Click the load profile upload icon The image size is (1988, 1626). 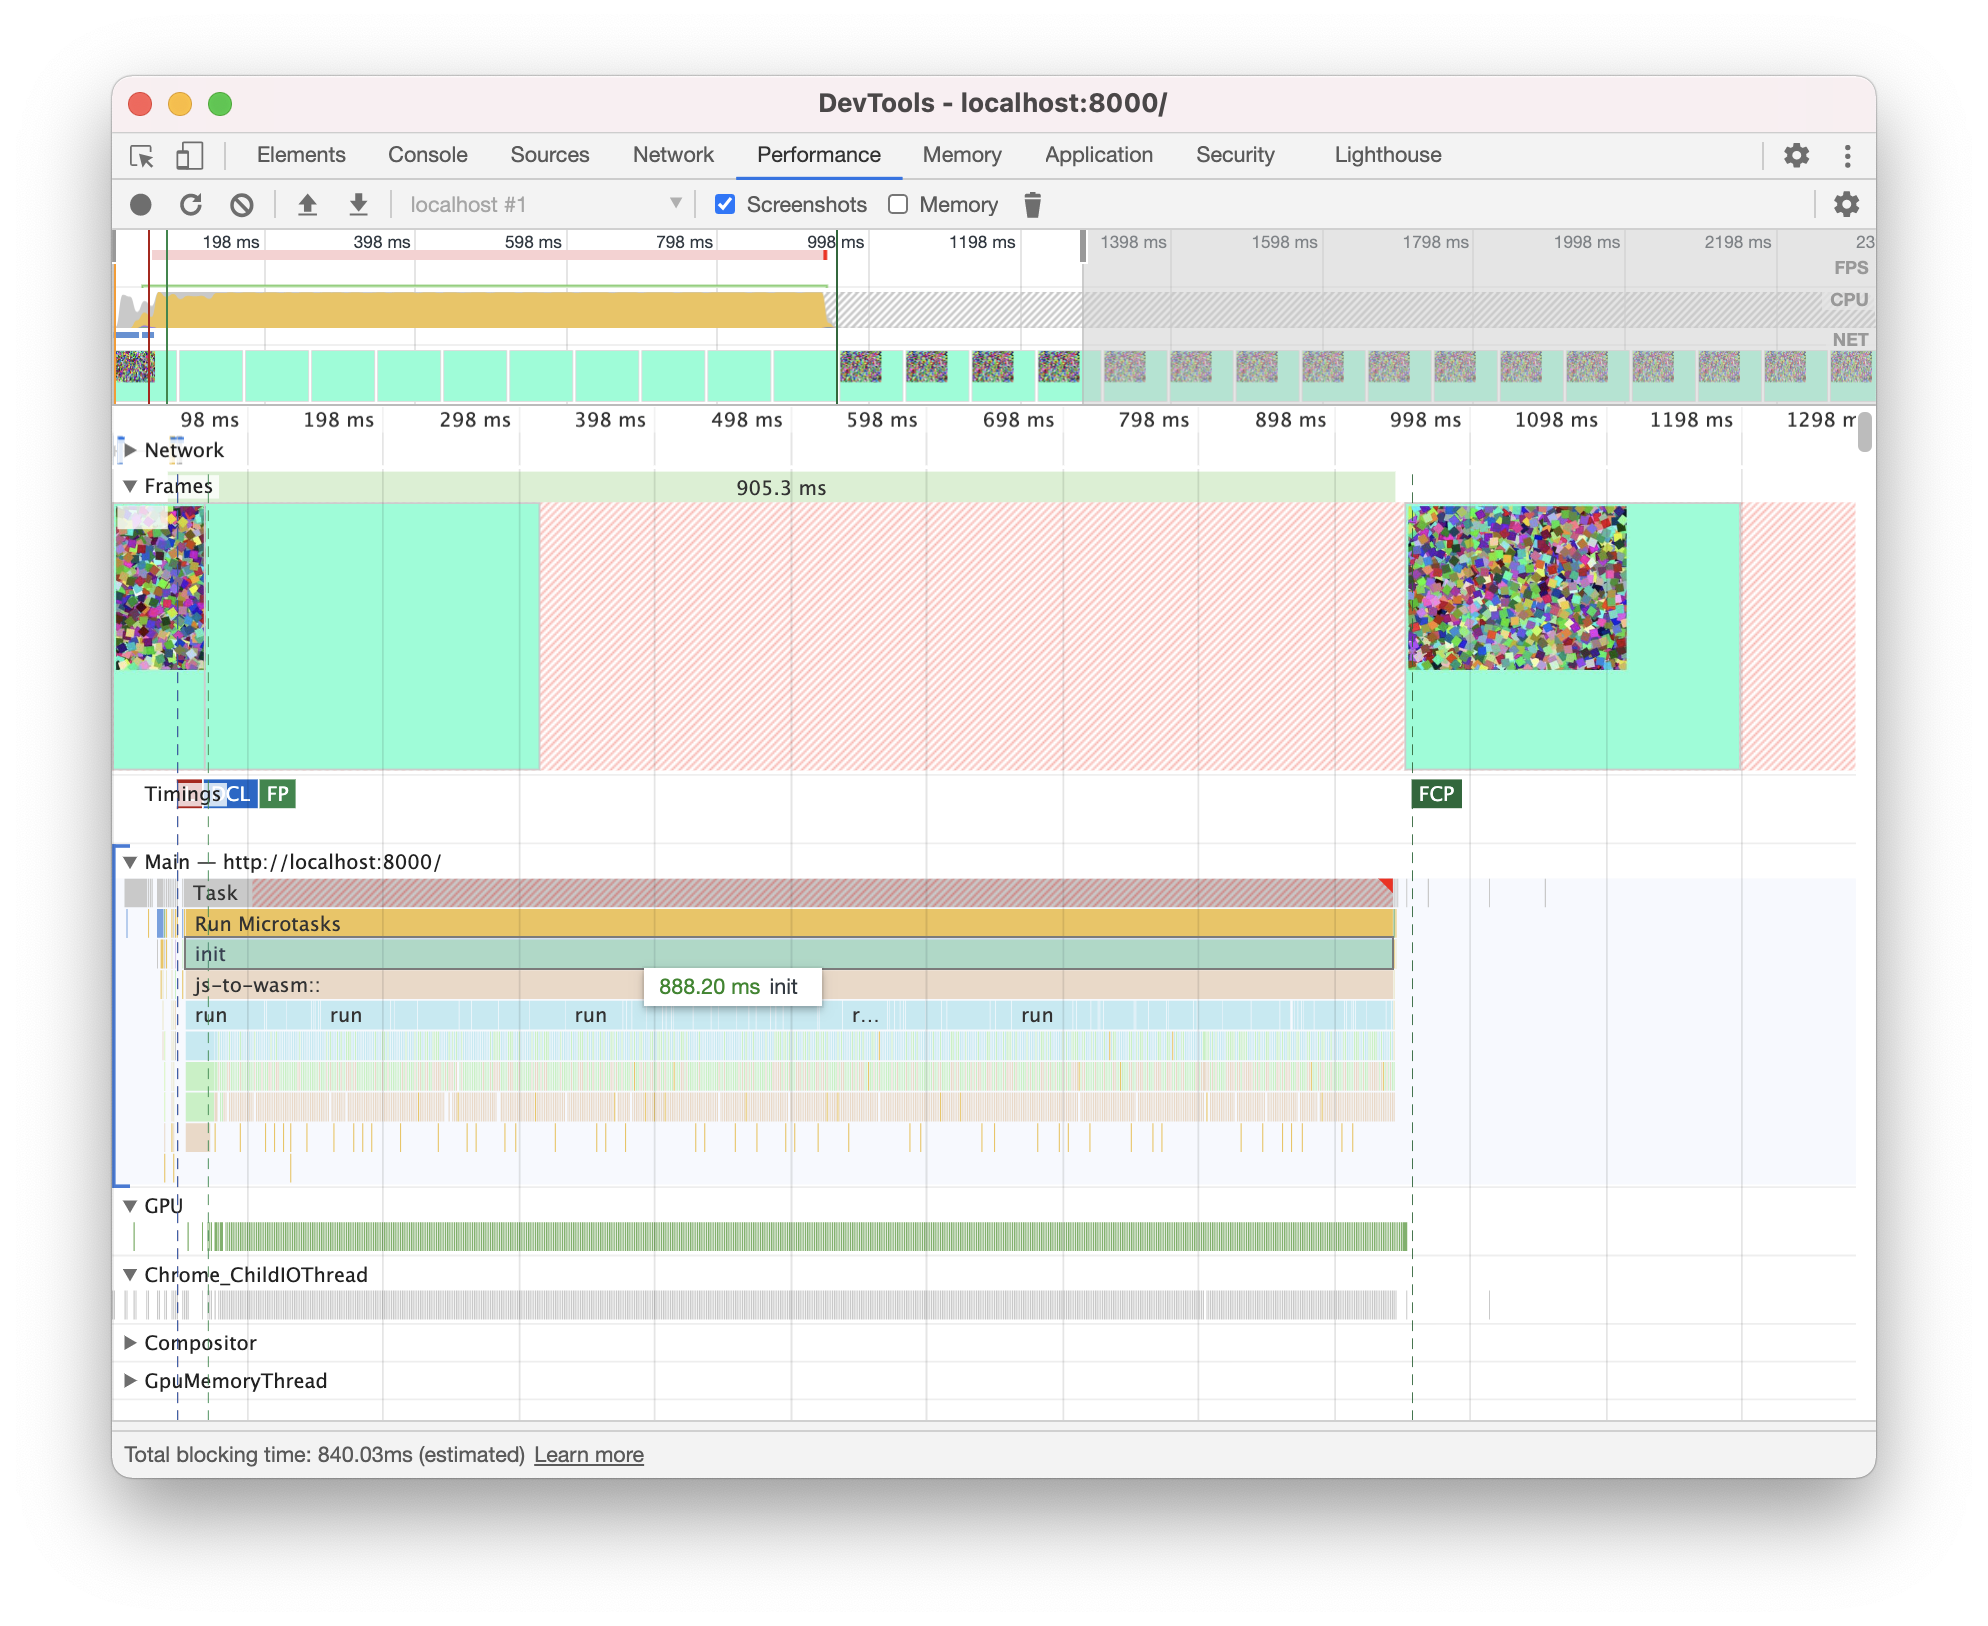[x=307, y=205]
